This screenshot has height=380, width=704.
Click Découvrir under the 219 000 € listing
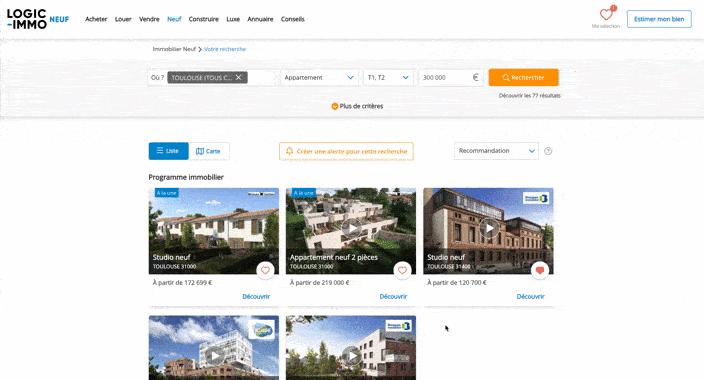tap(393, 296)
